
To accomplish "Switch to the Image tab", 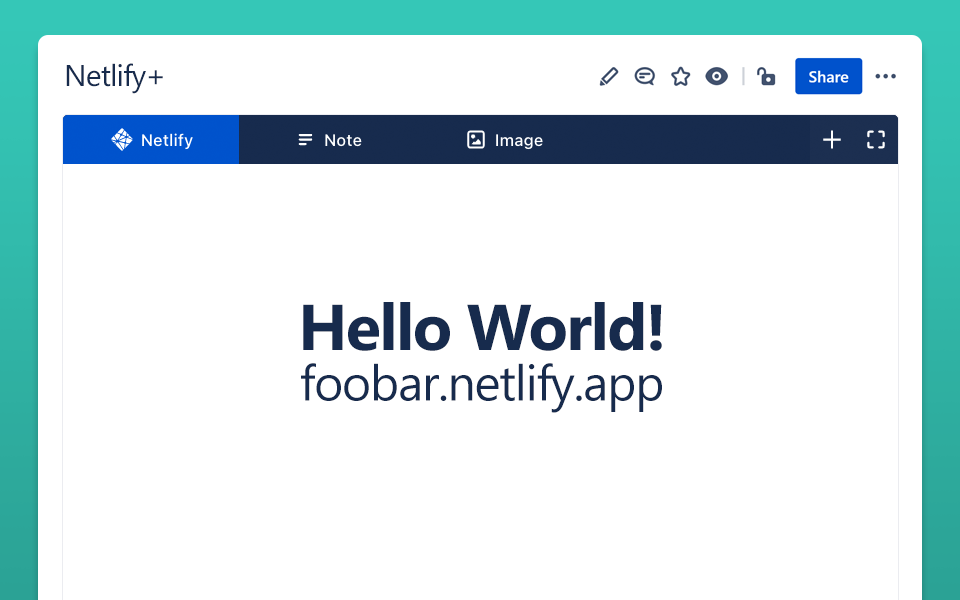I will click(504, 140).
